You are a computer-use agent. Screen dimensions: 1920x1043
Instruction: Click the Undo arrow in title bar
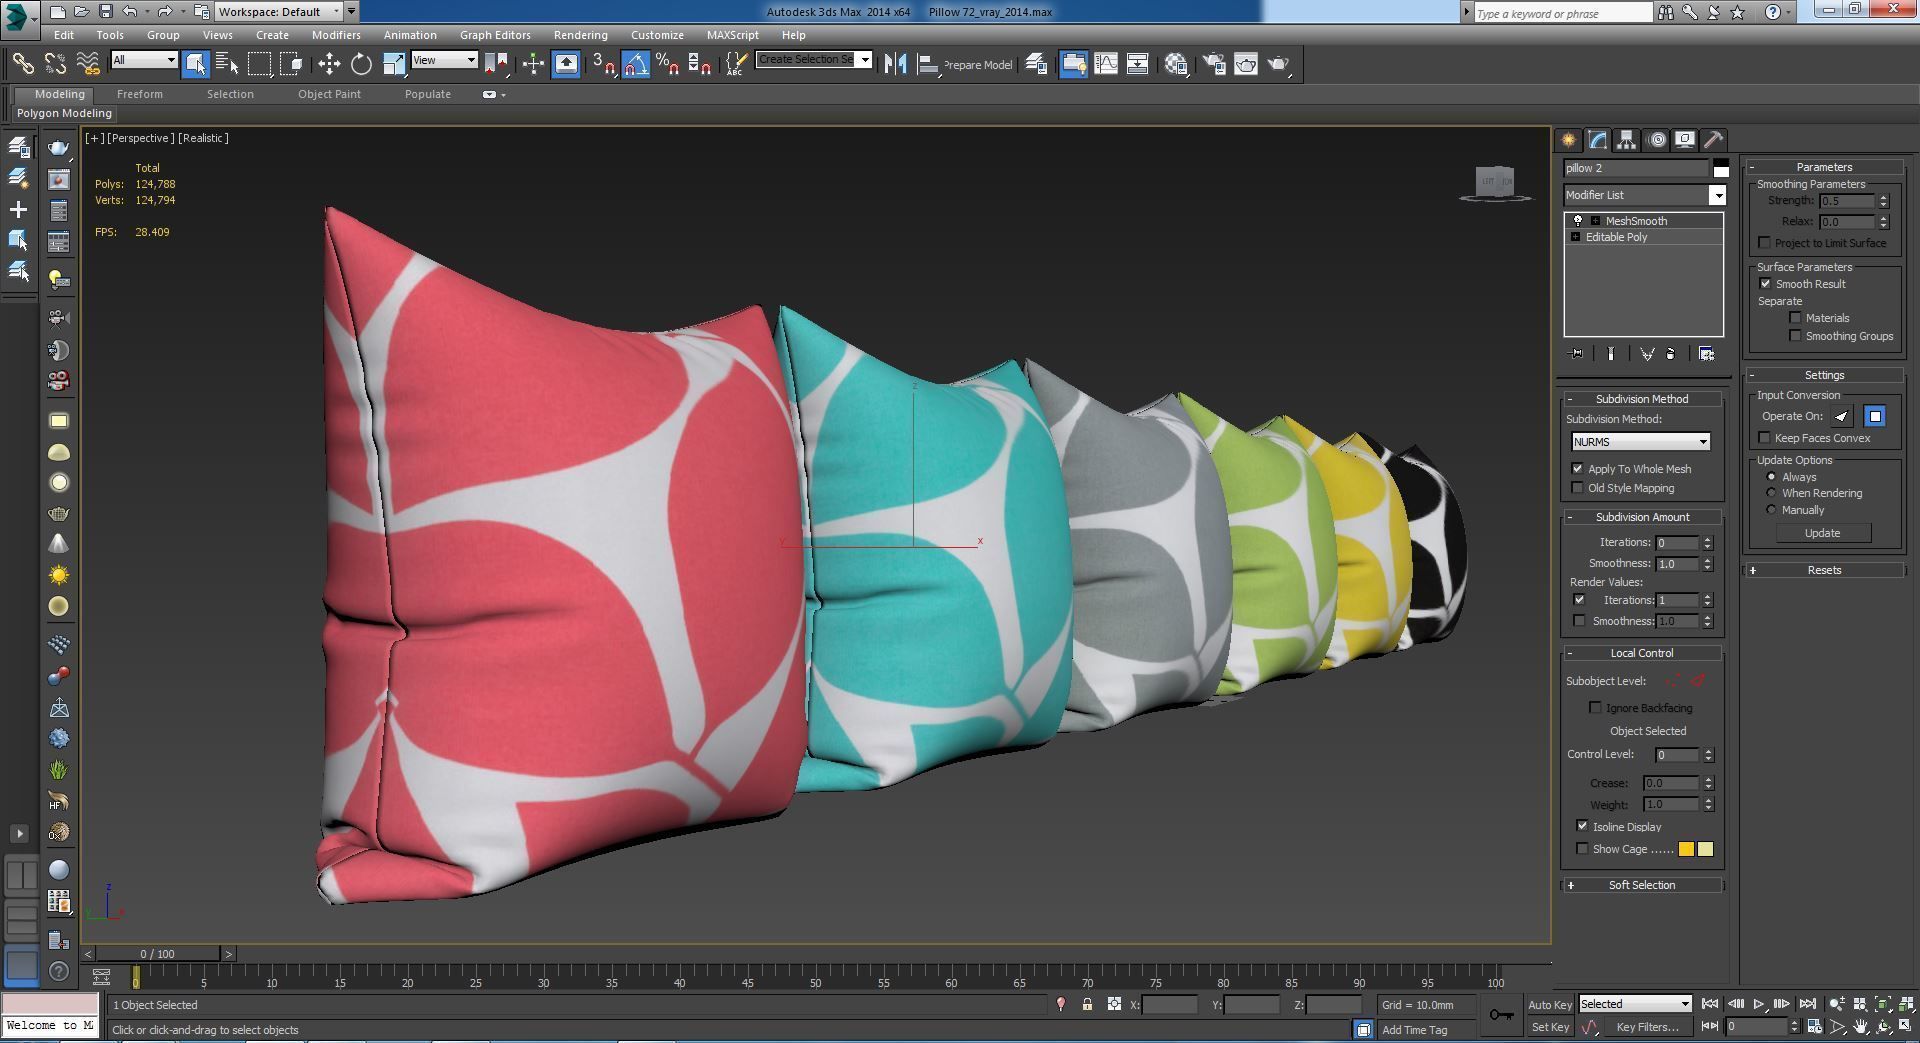[x=130, y=12]
